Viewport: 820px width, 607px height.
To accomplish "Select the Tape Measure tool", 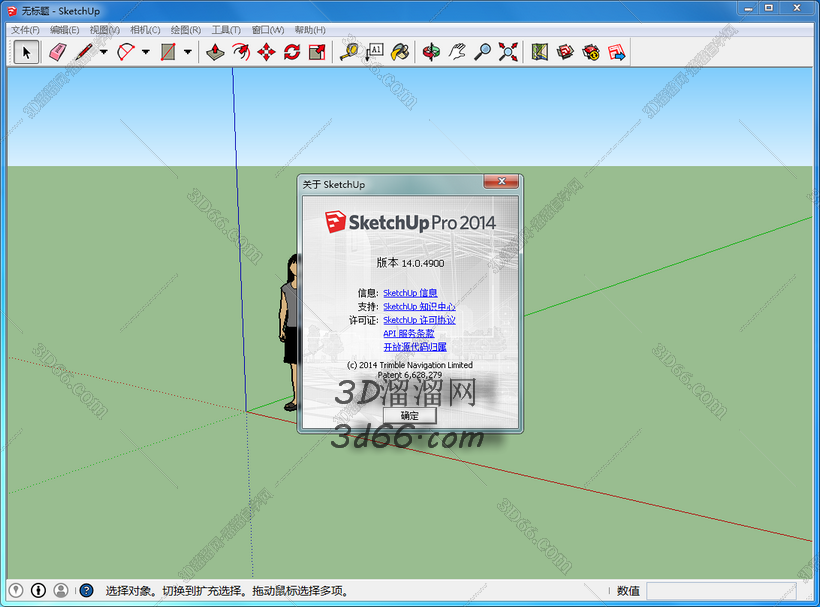I will coord(349,52).
